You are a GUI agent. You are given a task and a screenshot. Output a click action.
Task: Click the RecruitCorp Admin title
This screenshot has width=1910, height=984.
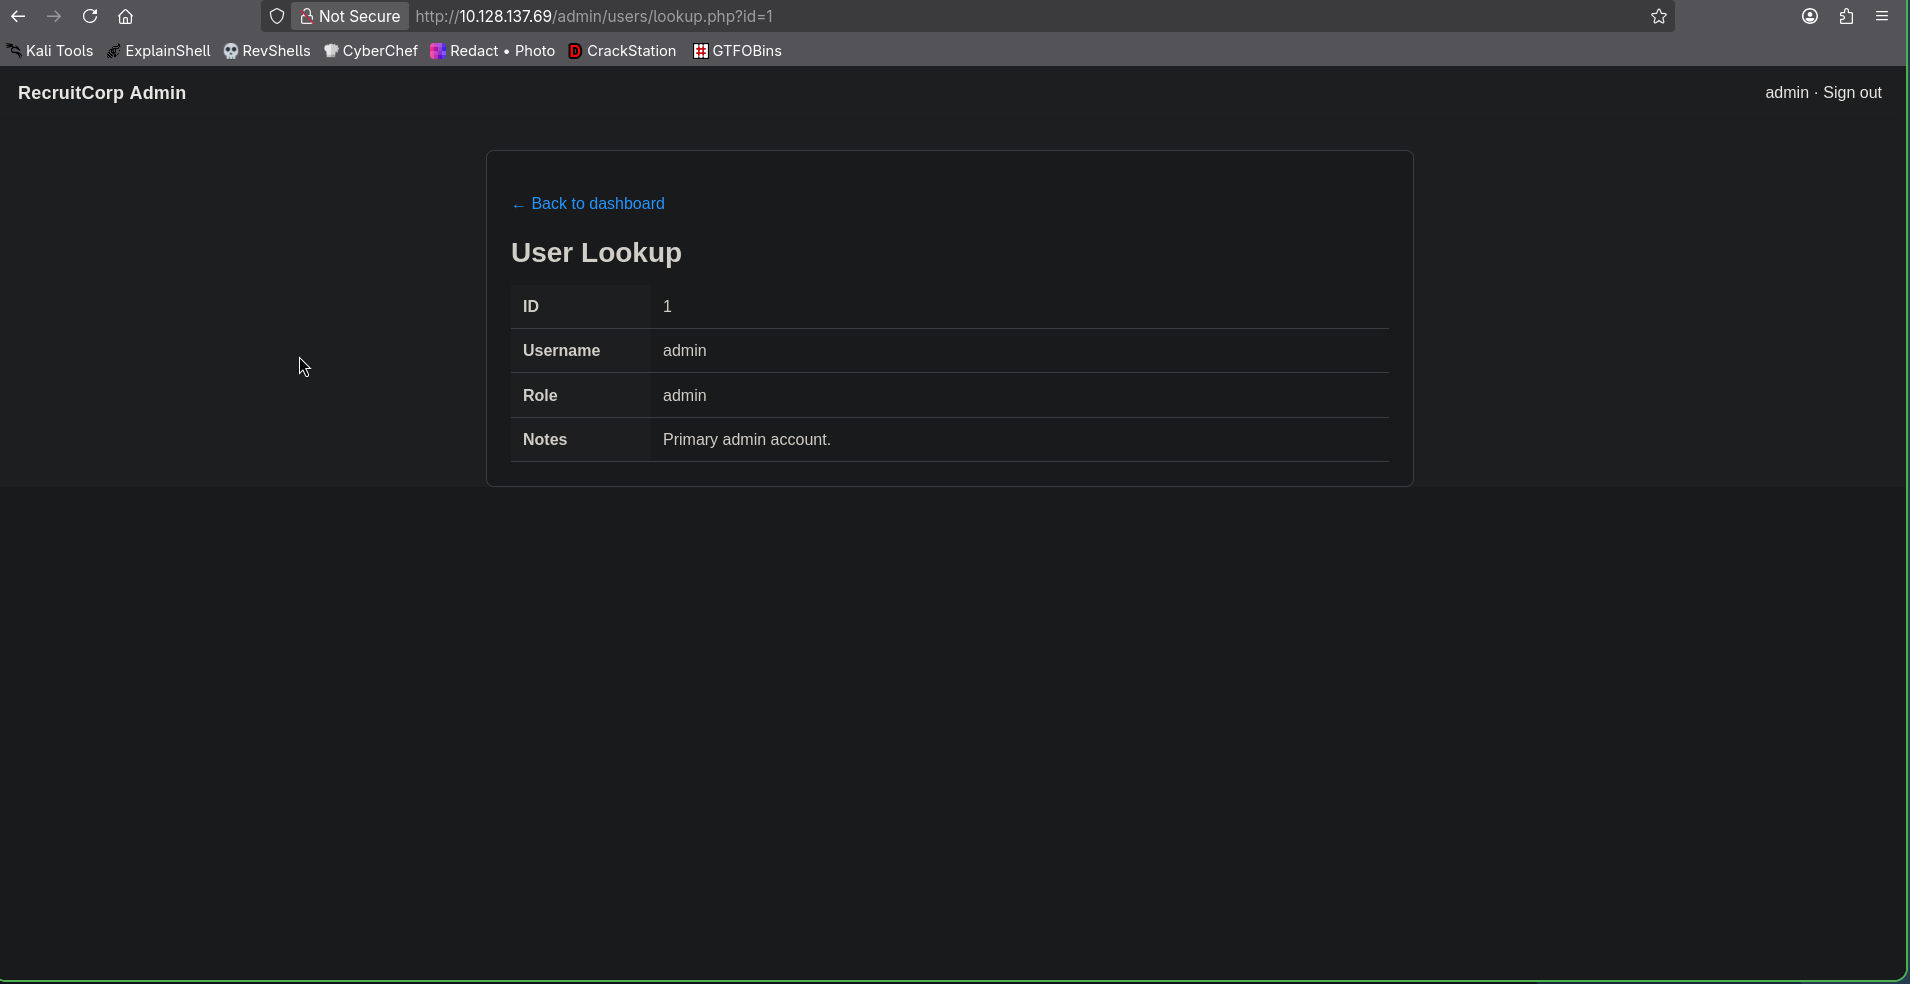coord(102,93)
